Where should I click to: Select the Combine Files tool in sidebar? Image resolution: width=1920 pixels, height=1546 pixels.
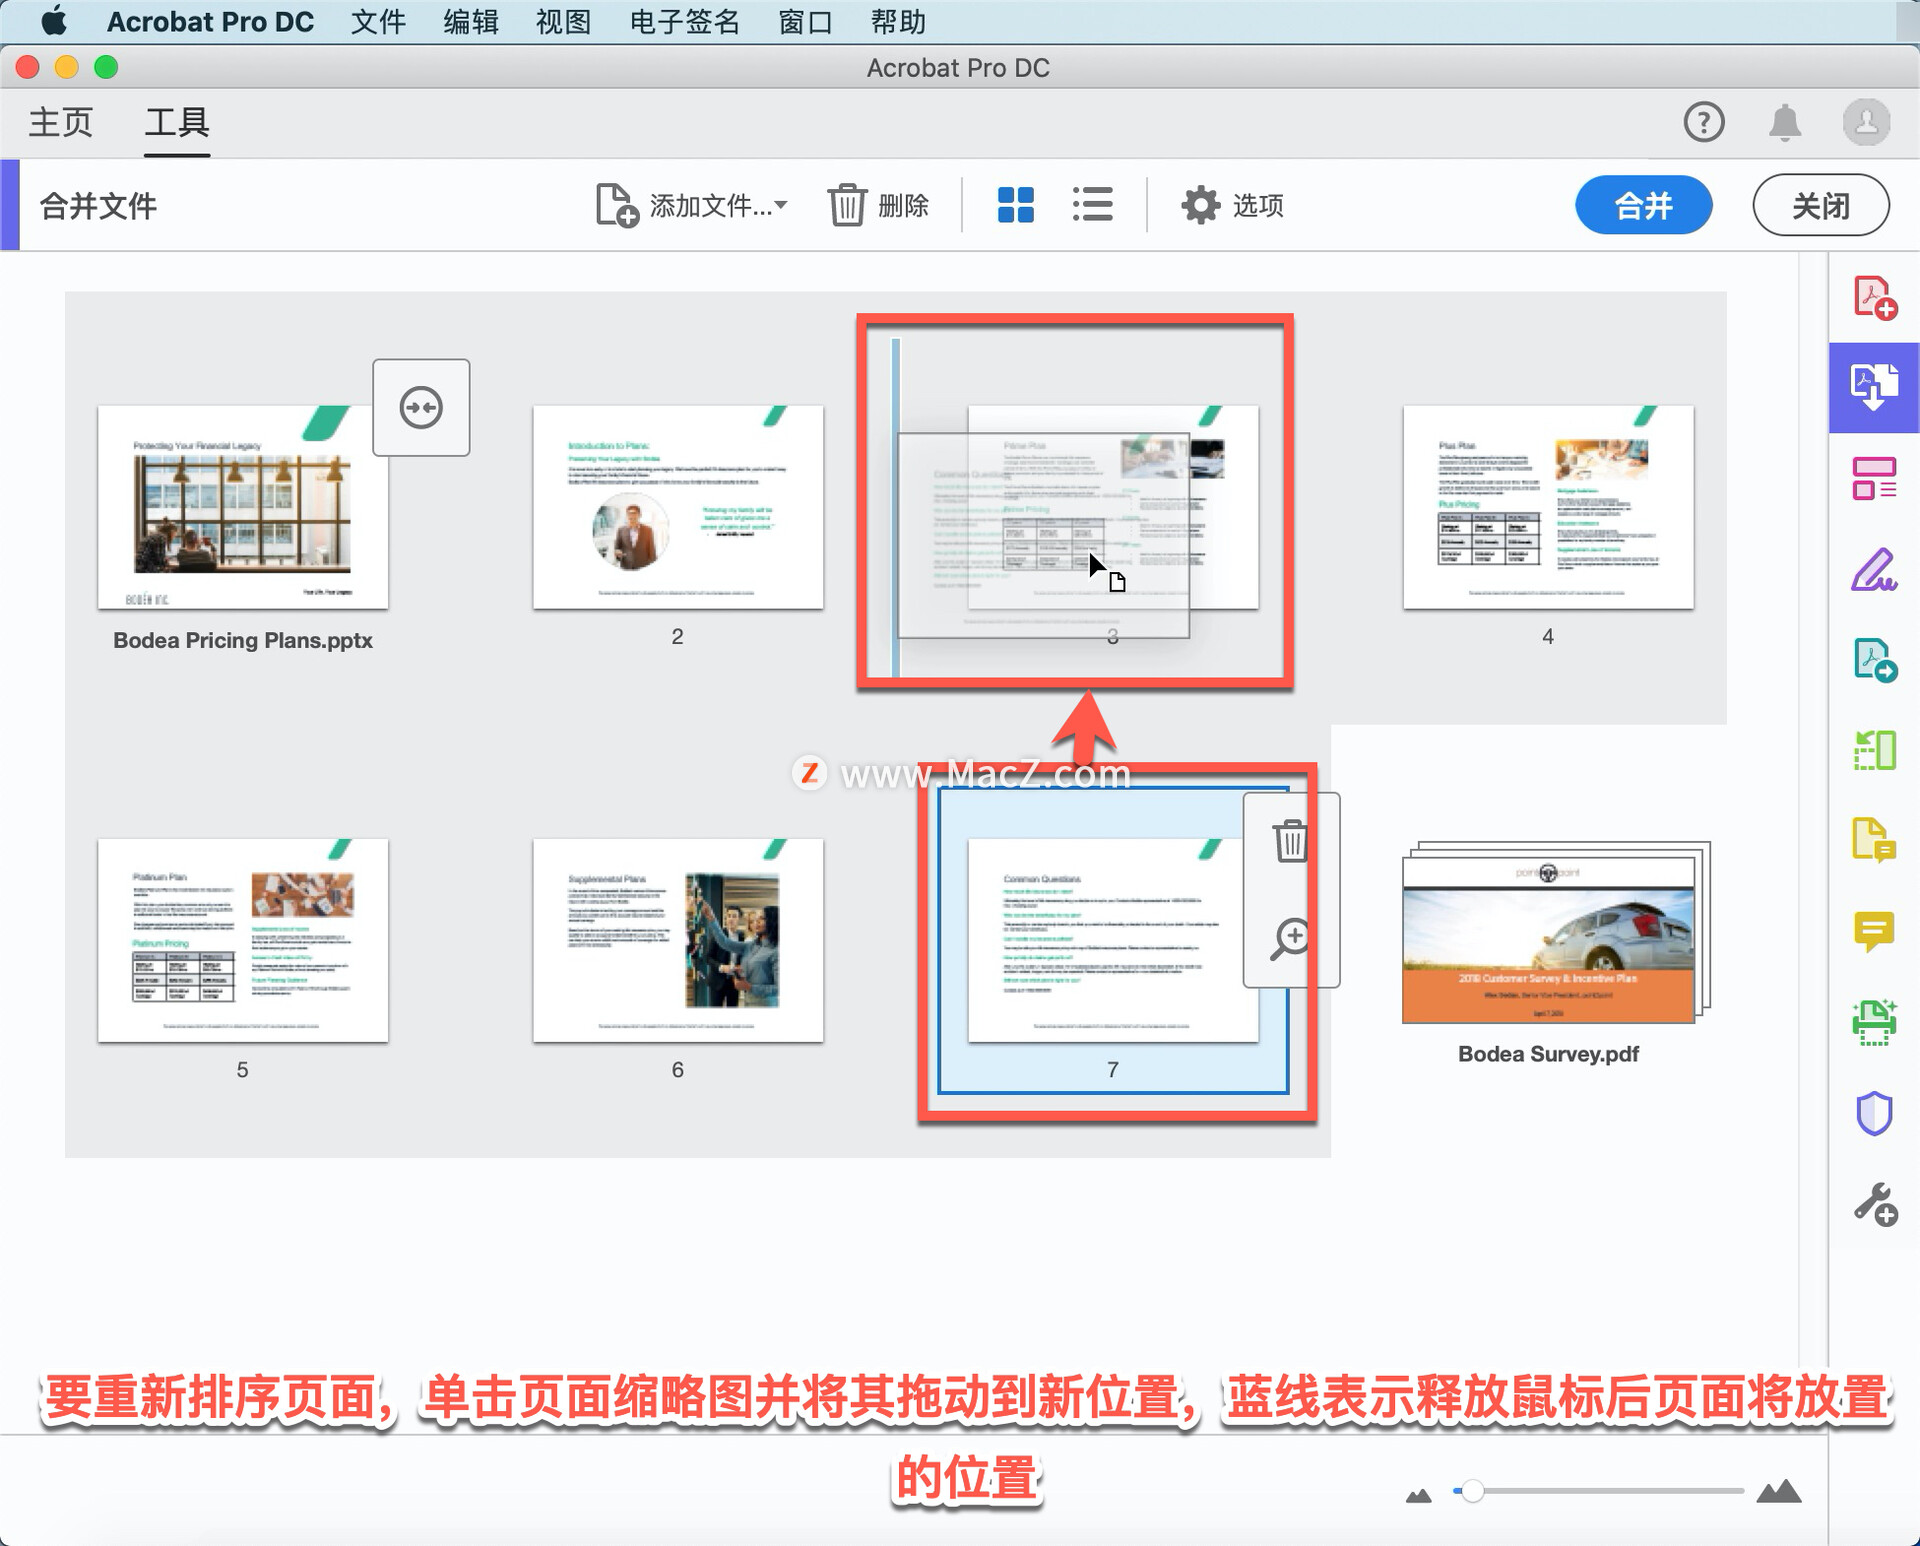(x=1874, y=388)
